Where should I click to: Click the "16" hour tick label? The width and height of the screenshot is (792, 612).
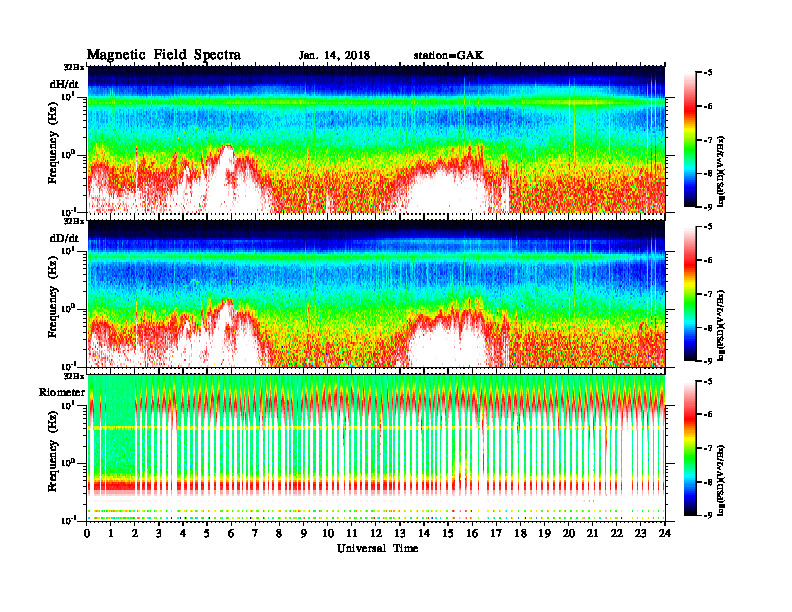pyautogui.click(x=472, y=533)
